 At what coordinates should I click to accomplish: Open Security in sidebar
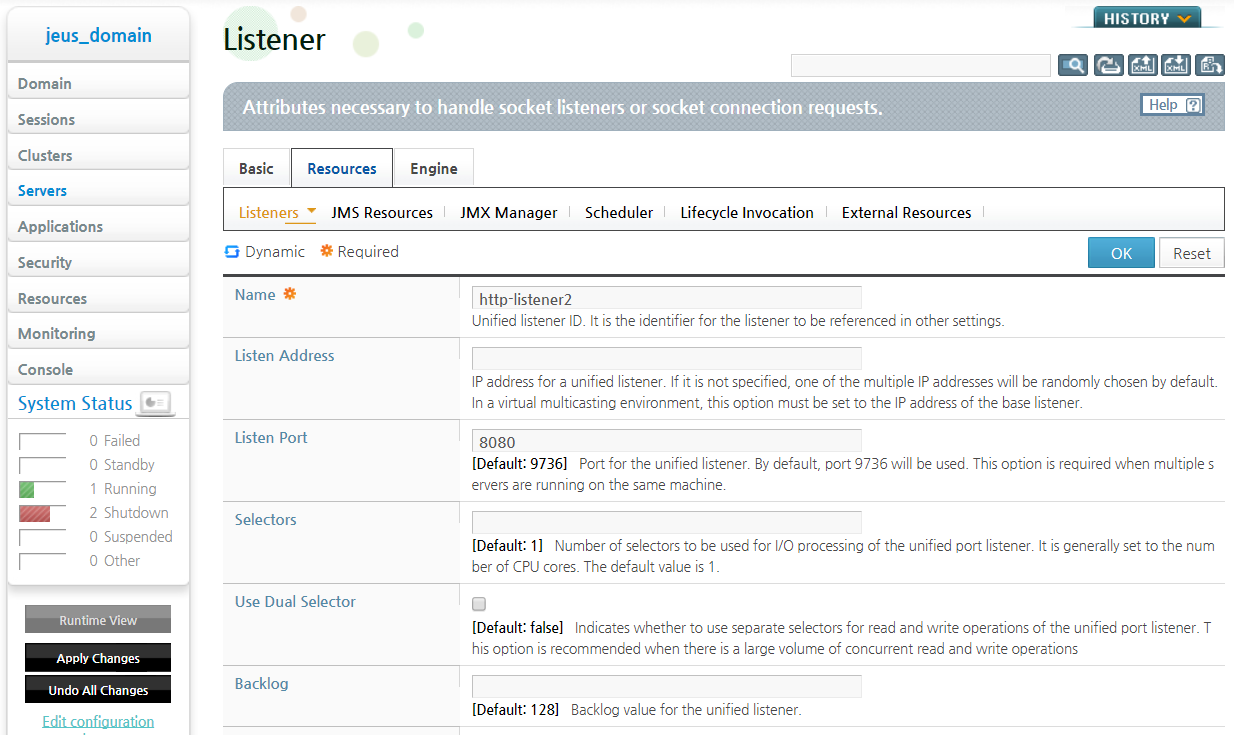[98, 262]
